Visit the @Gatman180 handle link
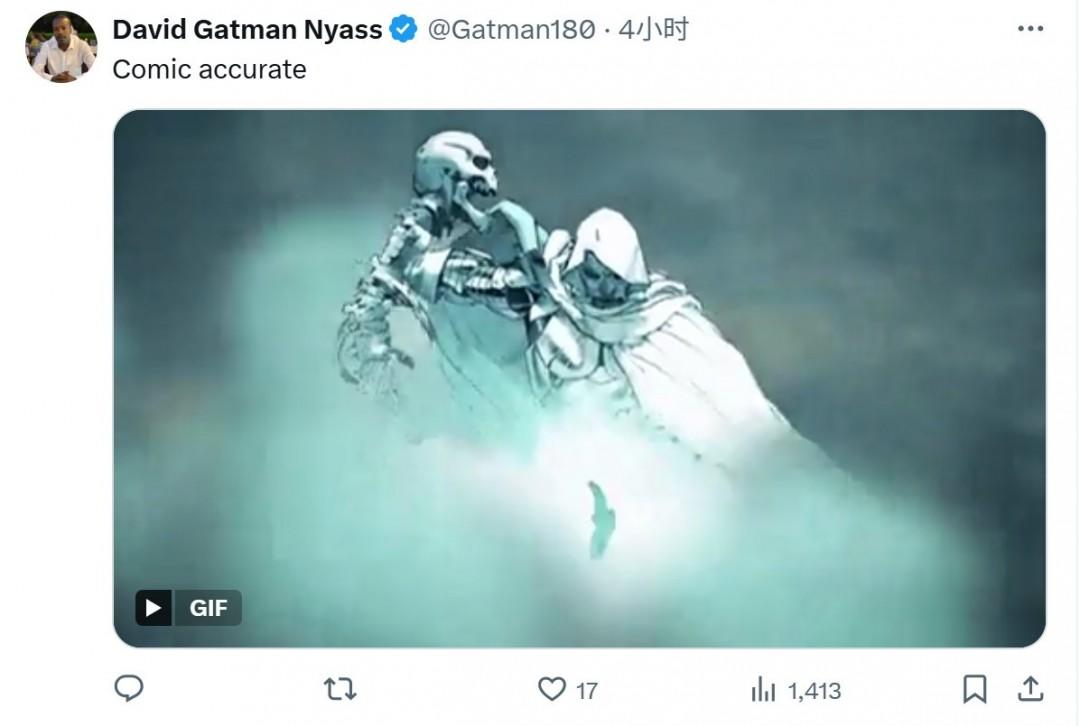Image resolution: width=1080 pixels, height=726 pixels. [511, 30]
